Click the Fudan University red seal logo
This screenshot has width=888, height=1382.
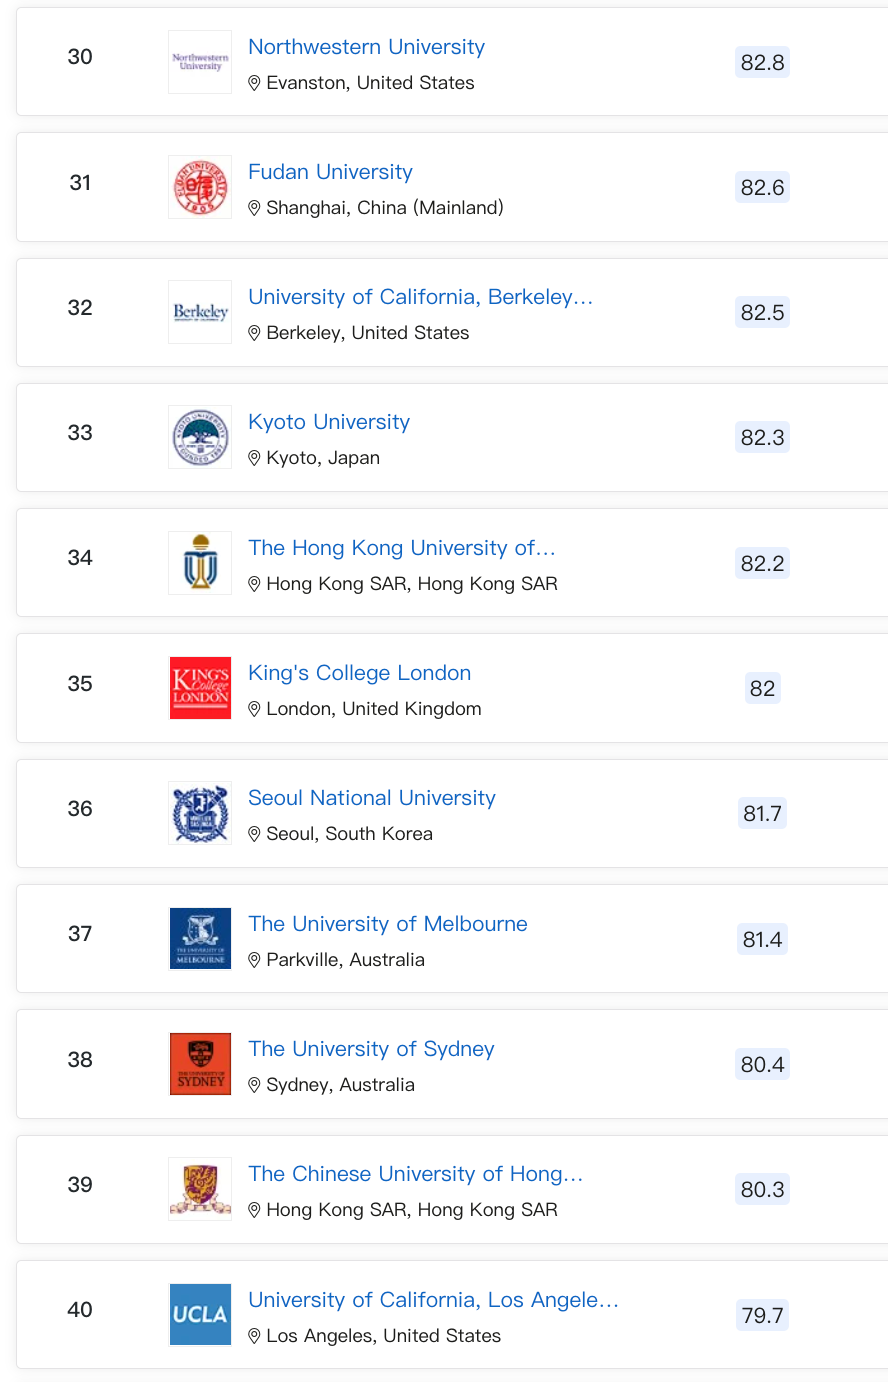pos(200,187)
